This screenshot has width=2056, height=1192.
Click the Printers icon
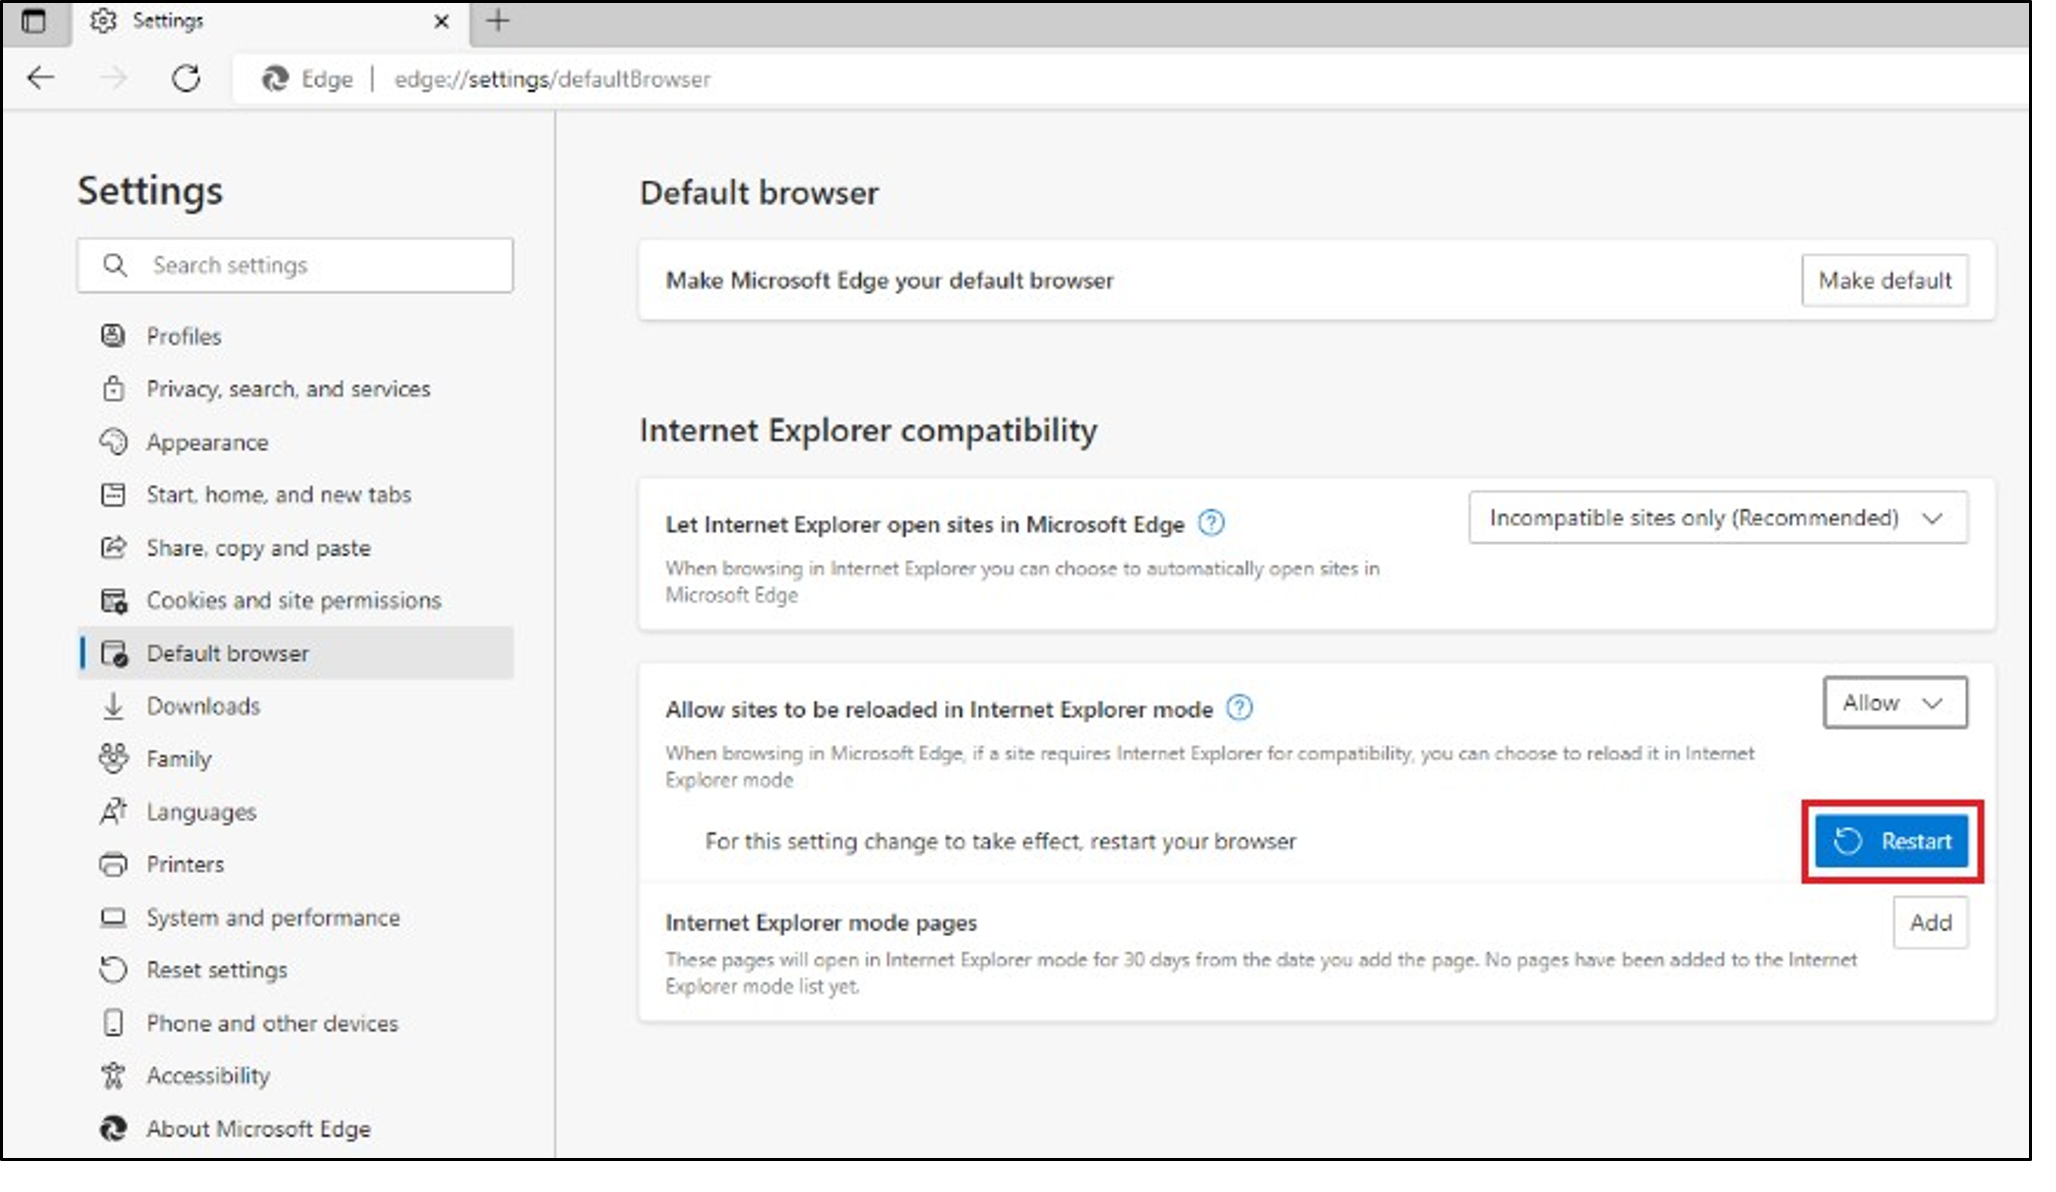click(x=113, y=864)
